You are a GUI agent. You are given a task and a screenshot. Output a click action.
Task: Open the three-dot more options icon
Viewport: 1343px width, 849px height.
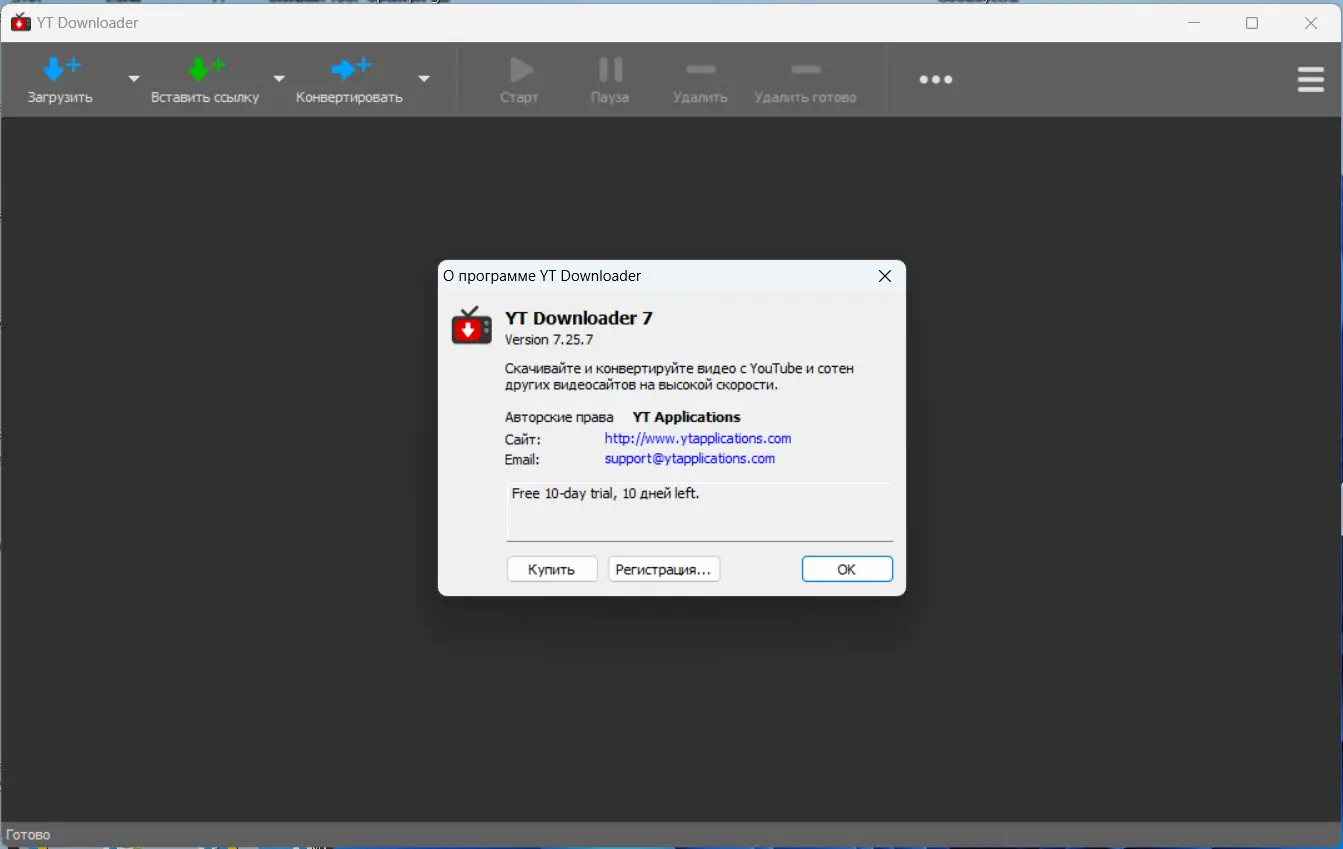click(x=935, y=79)
